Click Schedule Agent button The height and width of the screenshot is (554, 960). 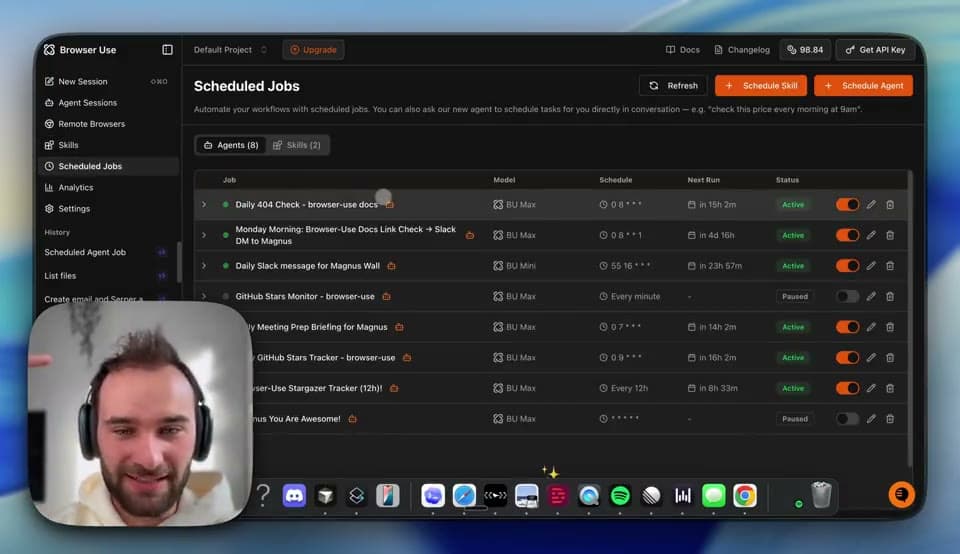863,86
